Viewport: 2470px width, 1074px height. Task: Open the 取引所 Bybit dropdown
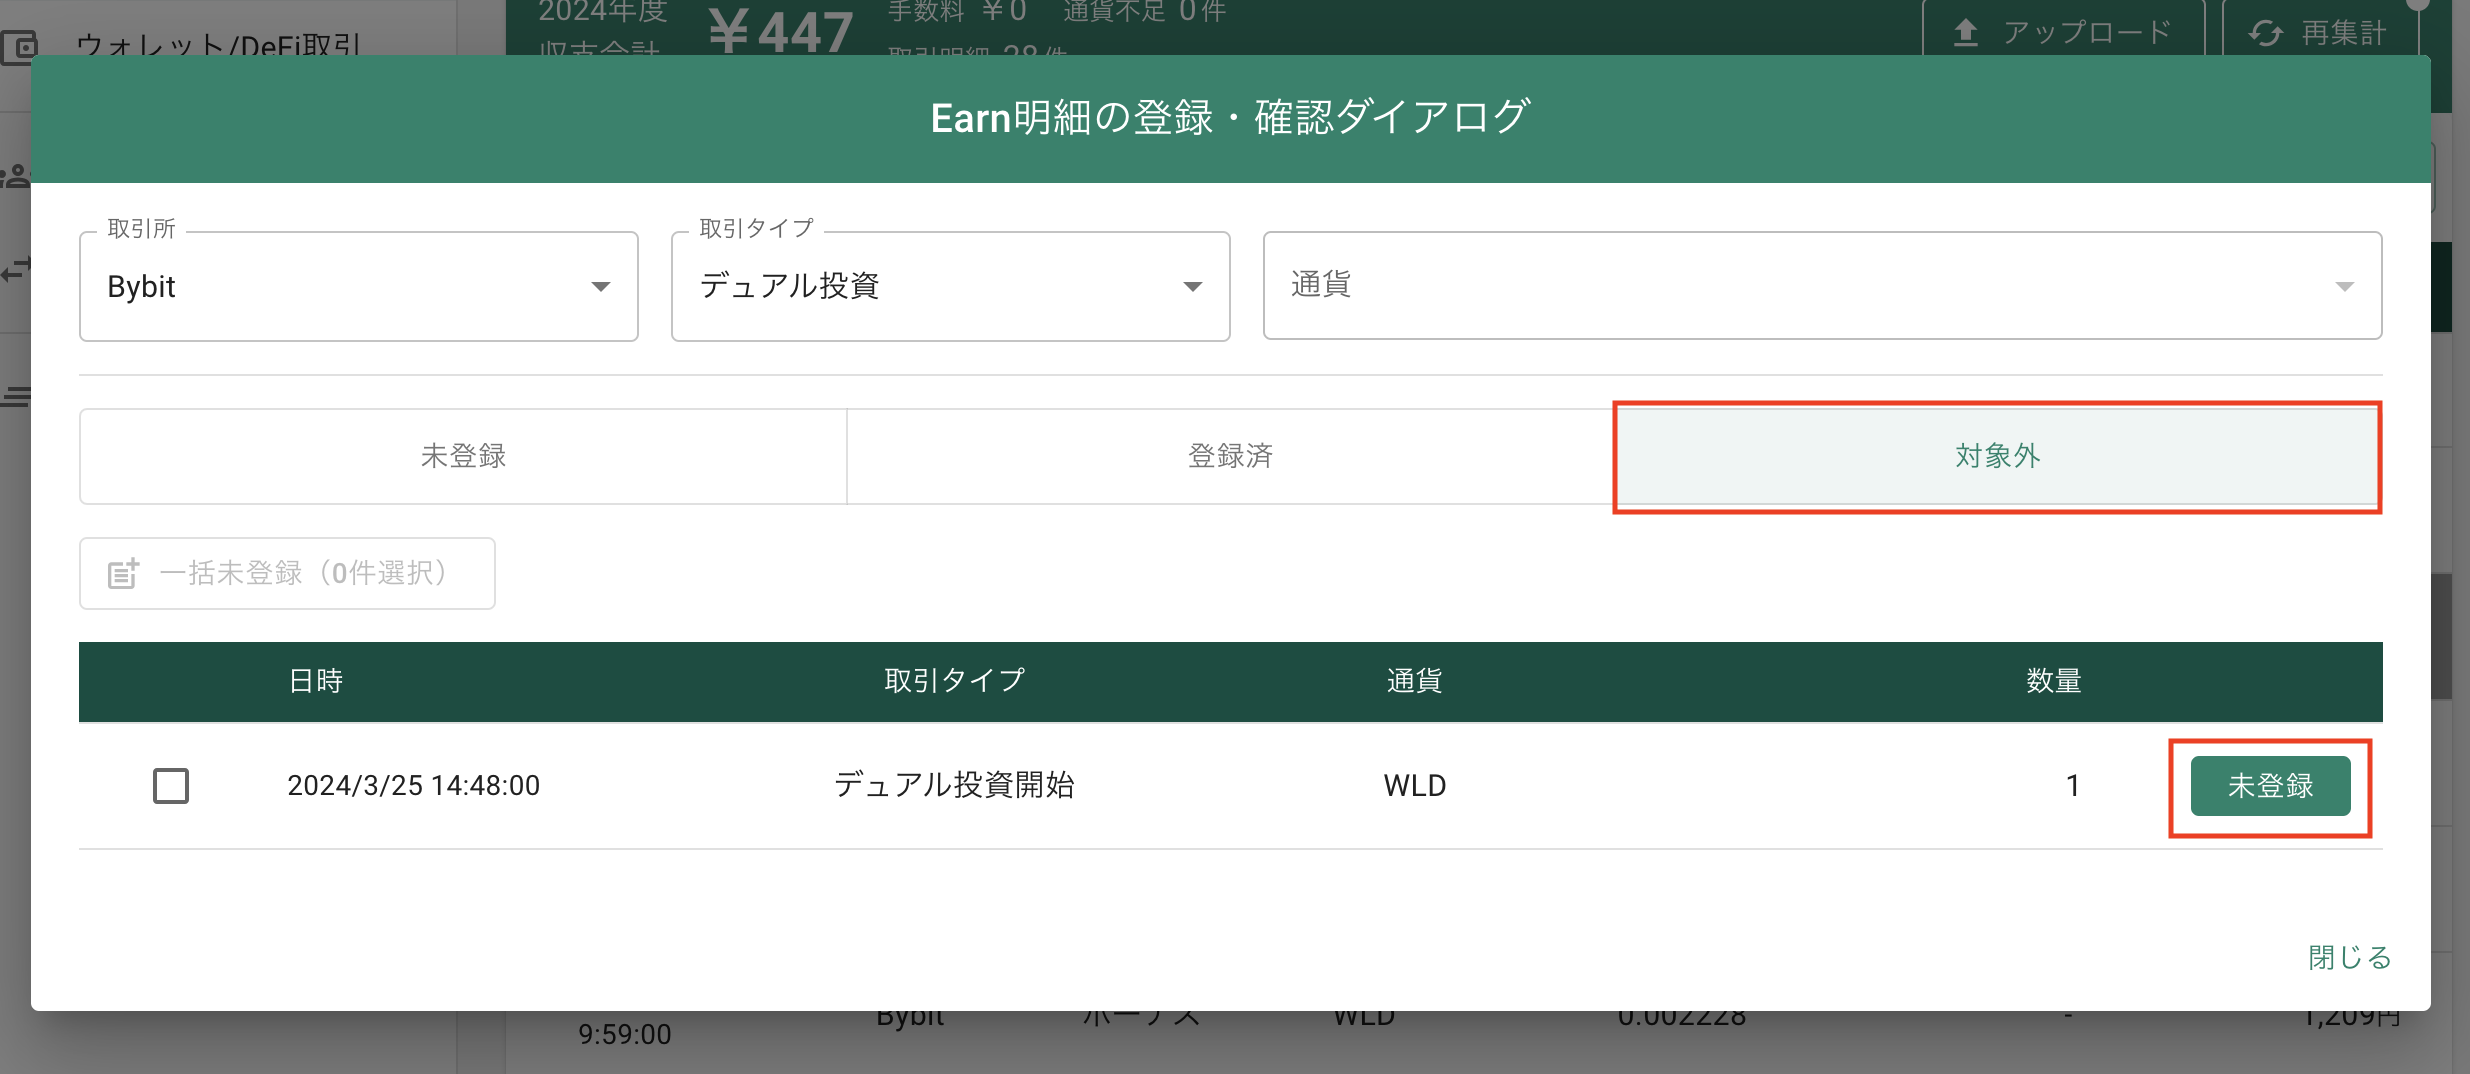[358, 286]
